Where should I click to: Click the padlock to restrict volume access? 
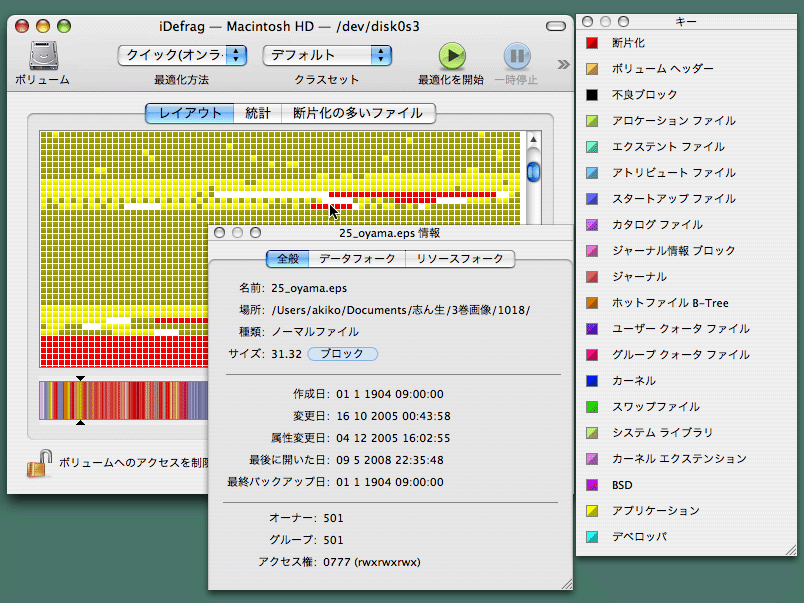point(40,464)
